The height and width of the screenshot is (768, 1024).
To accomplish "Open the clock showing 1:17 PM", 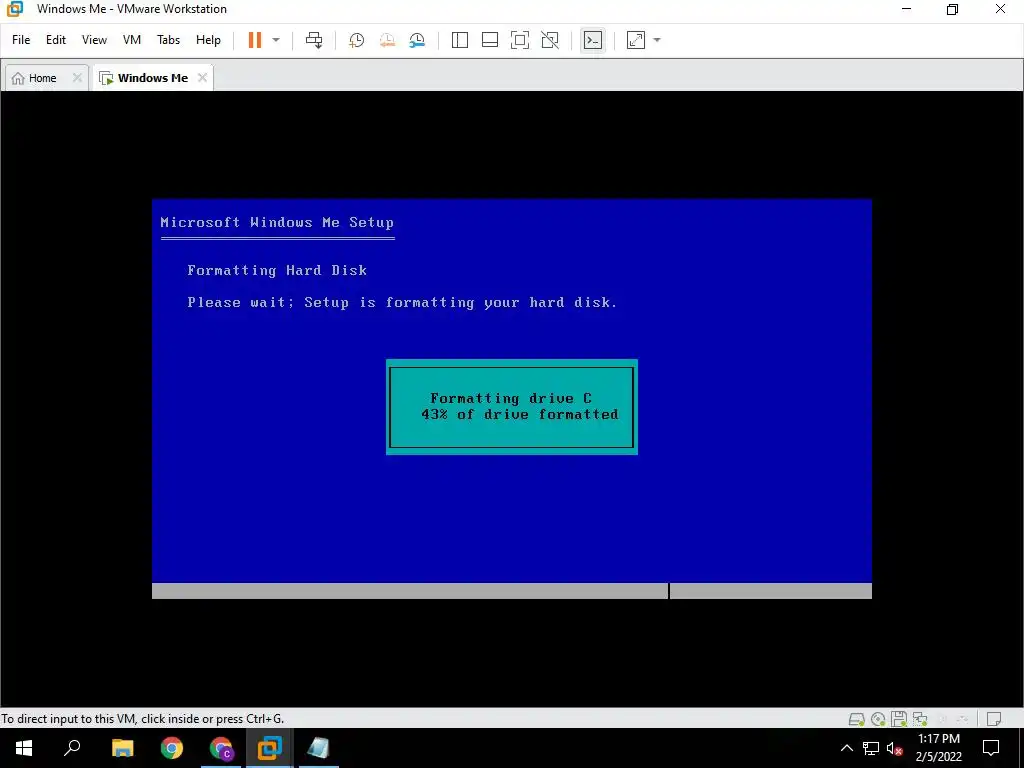I will (x=938, y=748).
